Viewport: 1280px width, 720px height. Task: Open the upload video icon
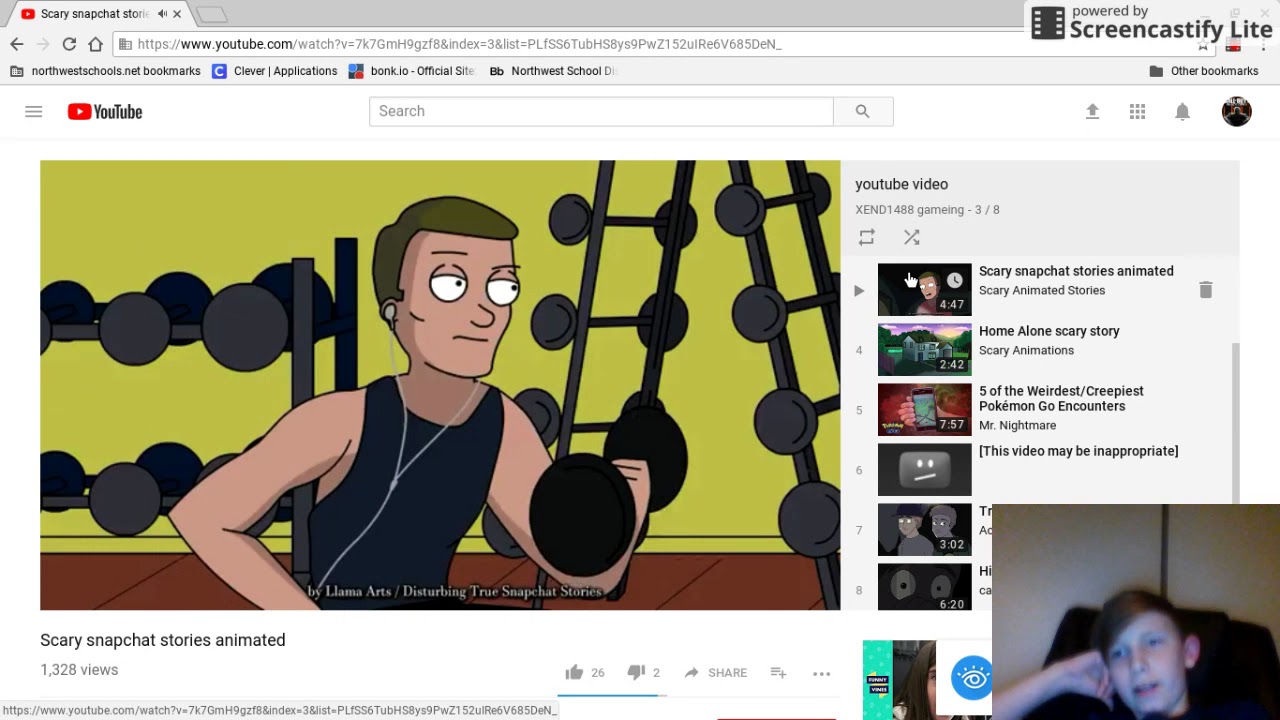pyautogui.click(x=1092, y=112)
